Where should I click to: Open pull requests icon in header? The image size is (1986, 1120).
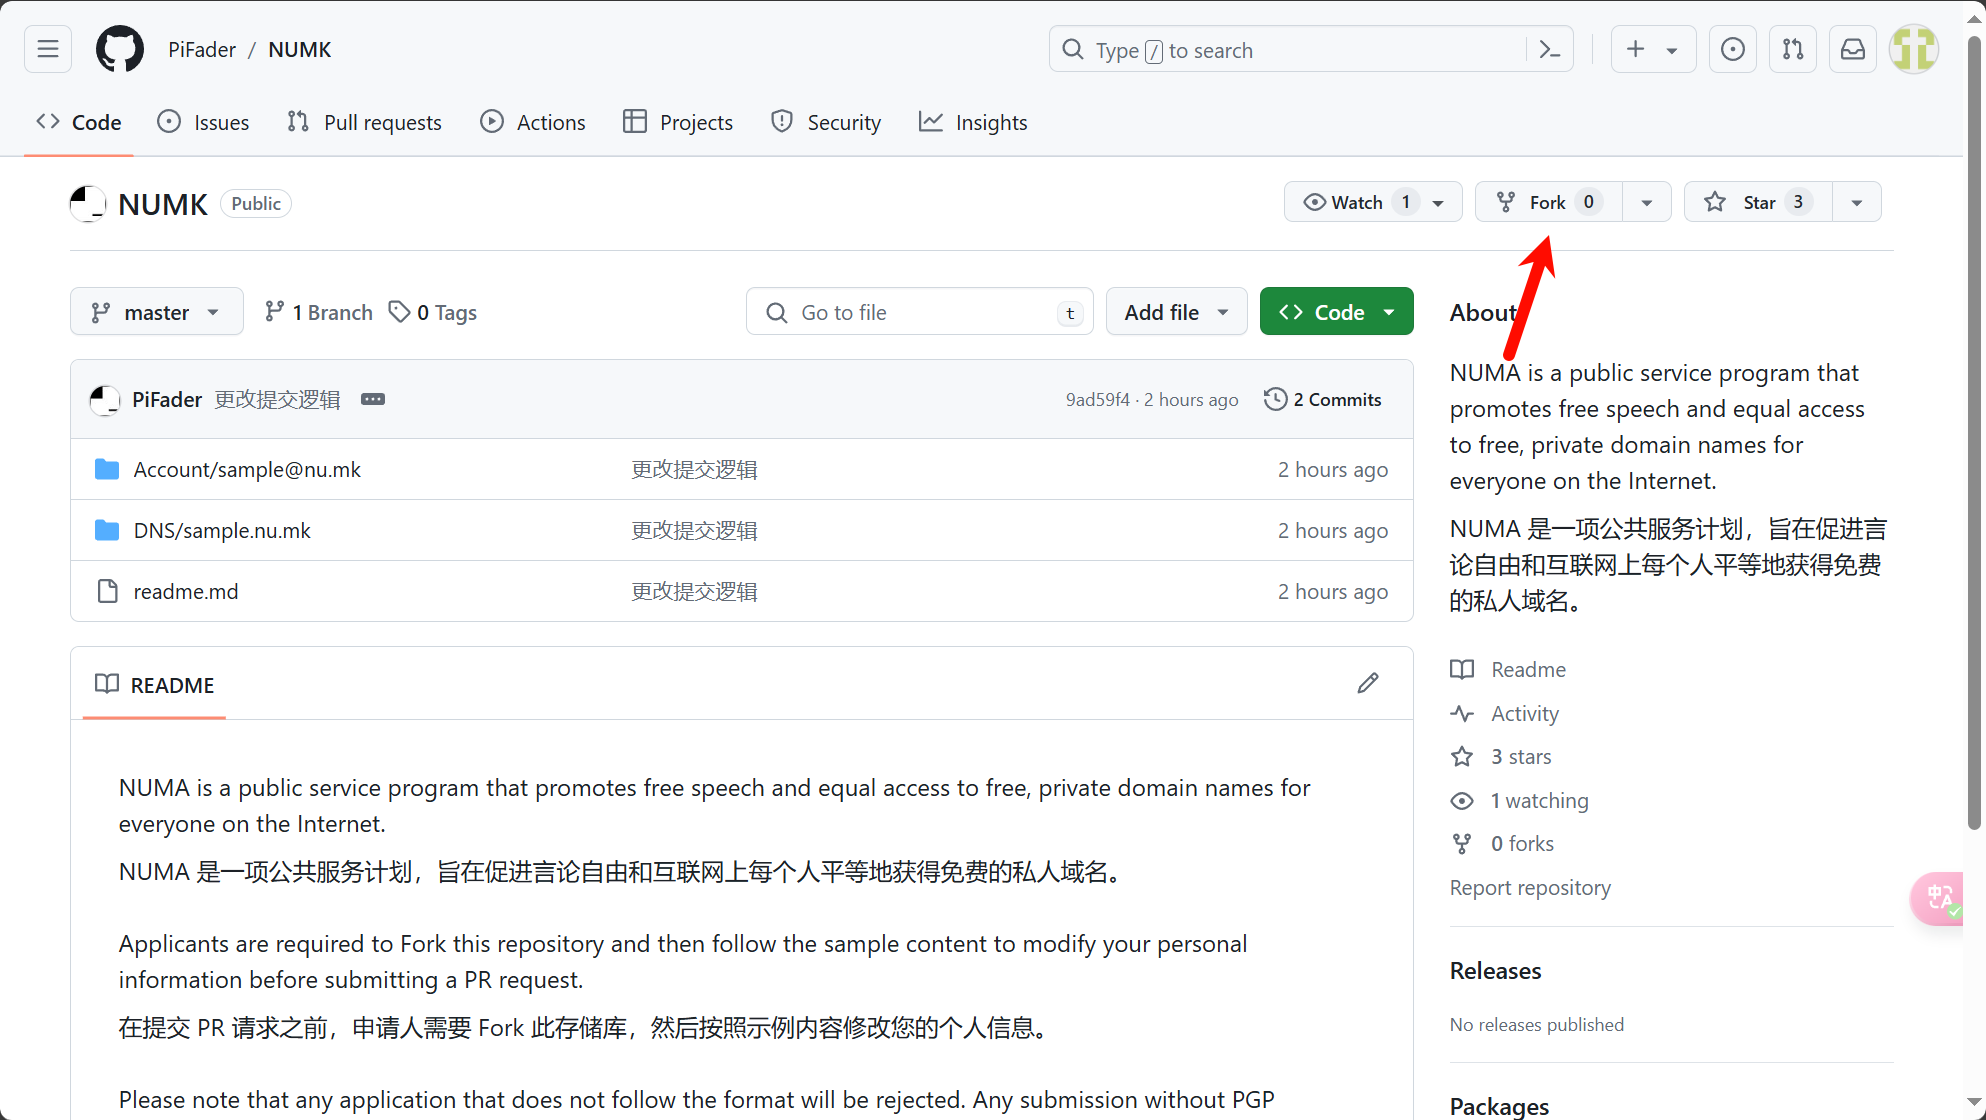click(1793, 49)
